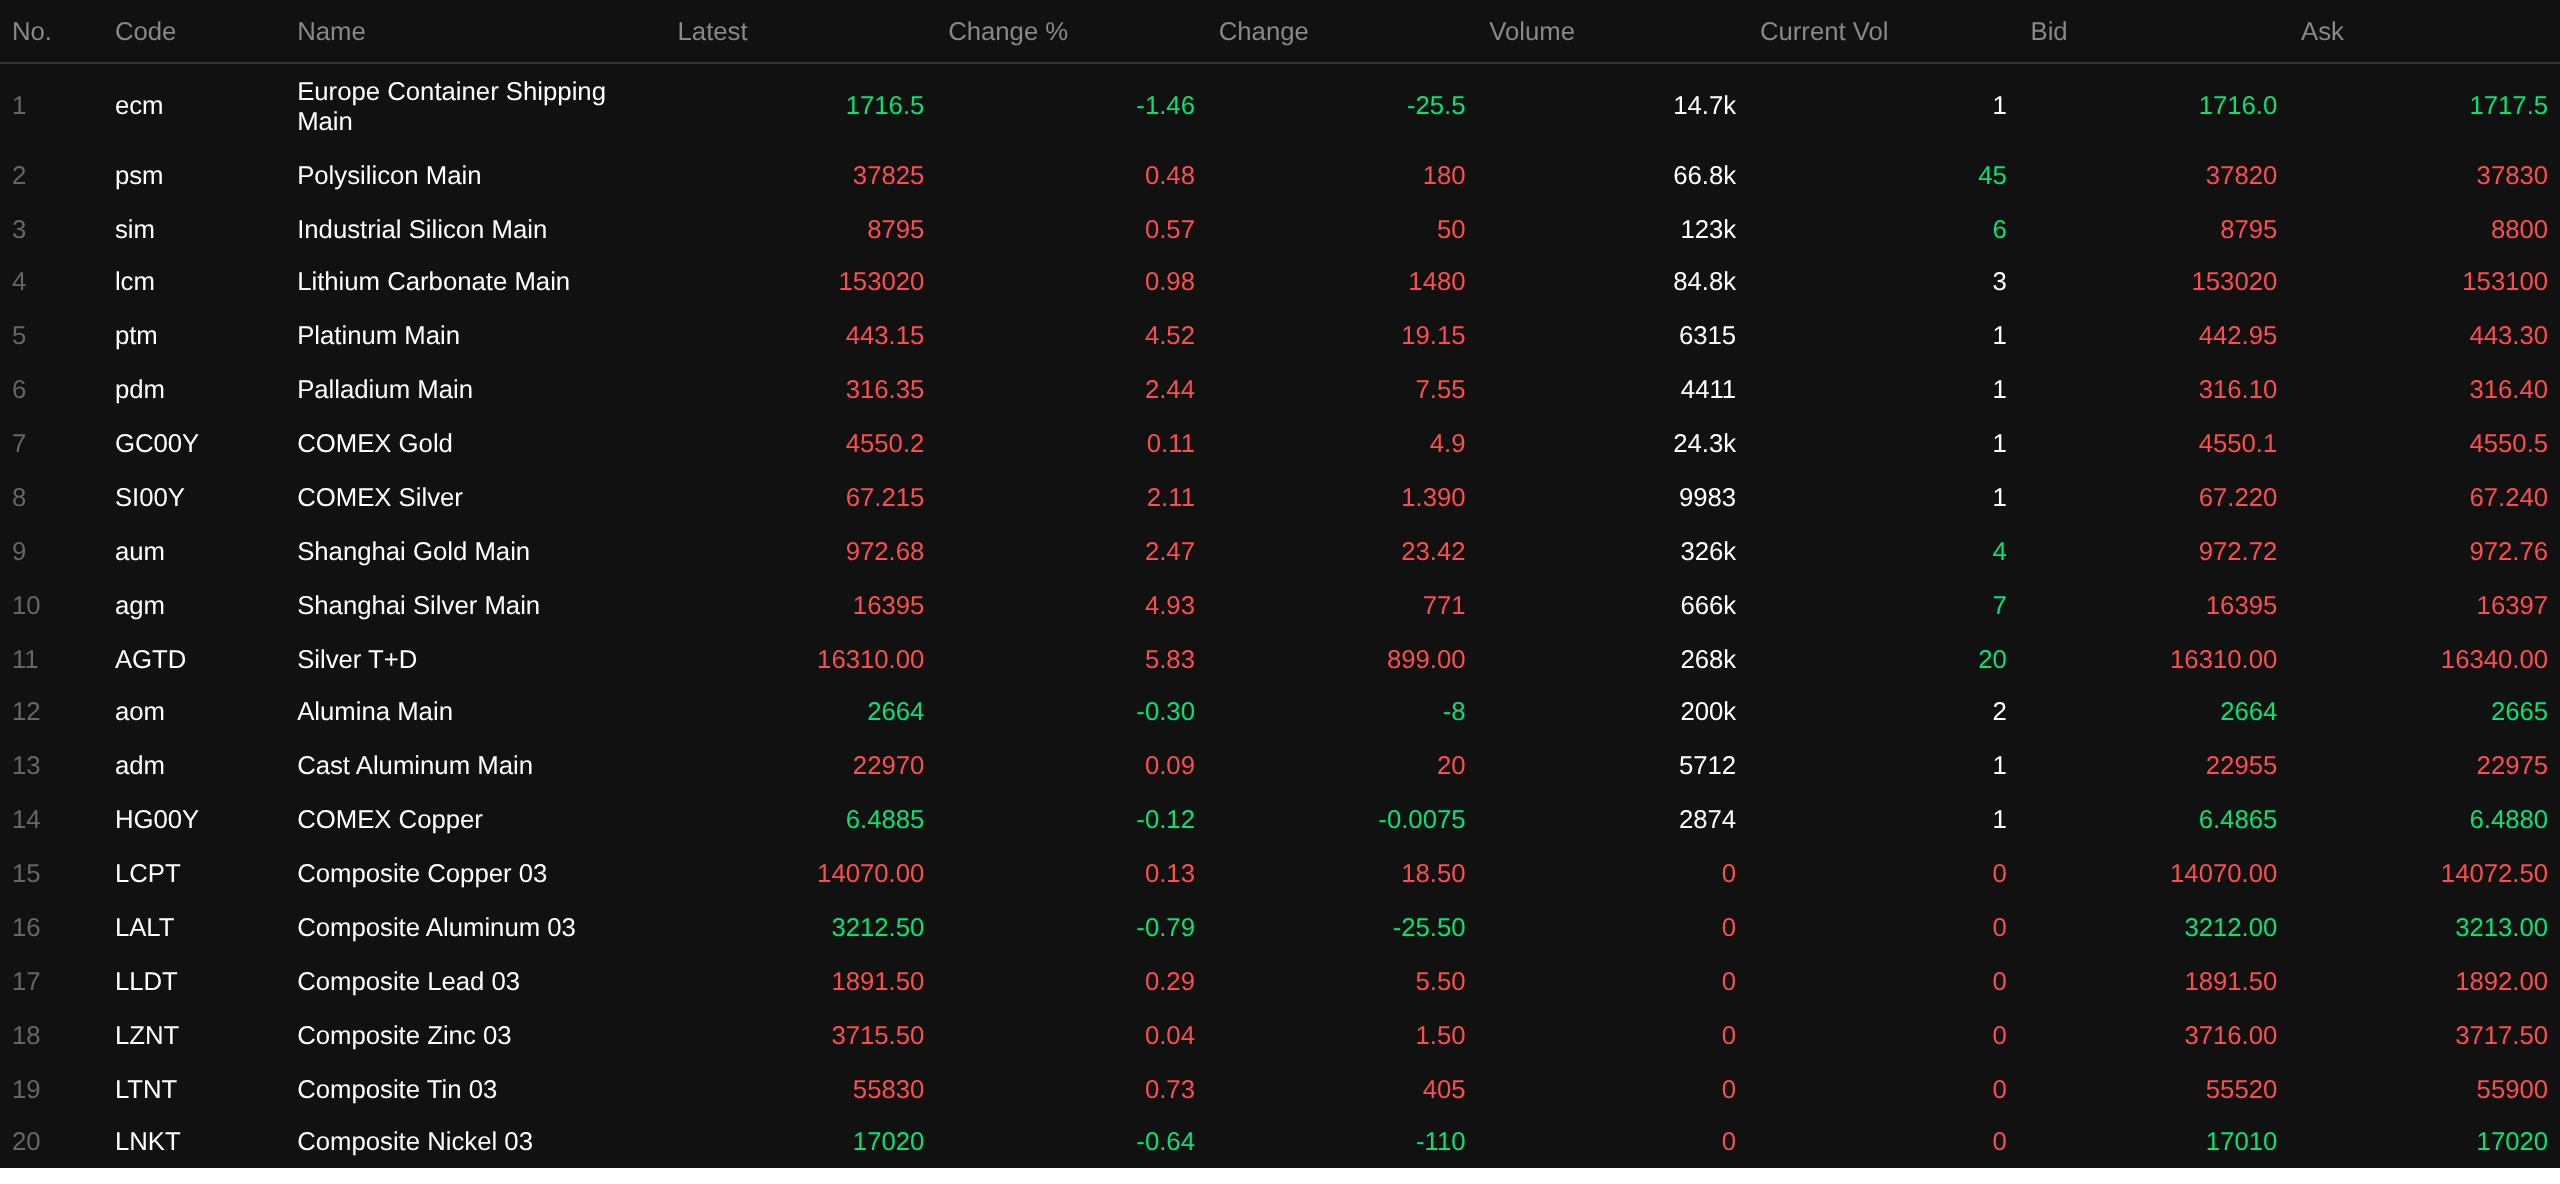Click Shanghai Silver Main volume 666k
Screen dimensions: 2560x1184
(x=1708, y=606)
